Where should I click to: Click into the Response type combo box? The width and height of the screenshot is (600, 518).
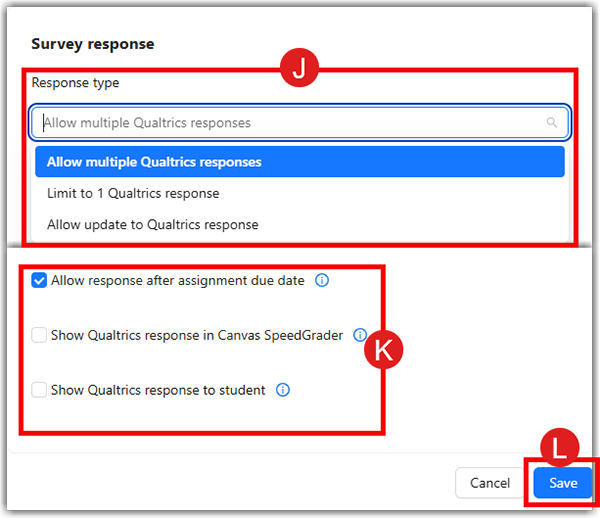pyautogui.click(x=290, y=123)
